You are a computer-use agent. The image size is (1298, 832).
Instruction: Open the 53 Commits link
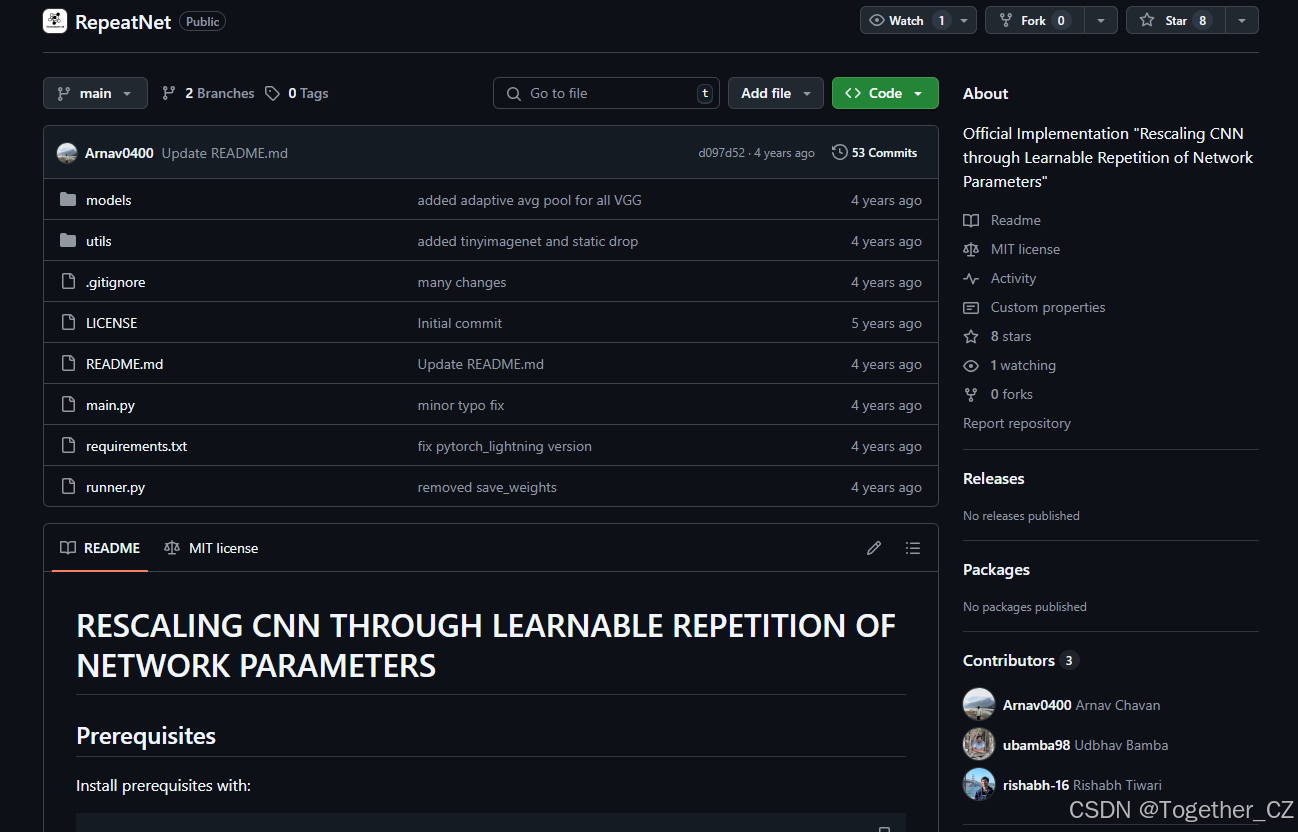coord(875,153)
